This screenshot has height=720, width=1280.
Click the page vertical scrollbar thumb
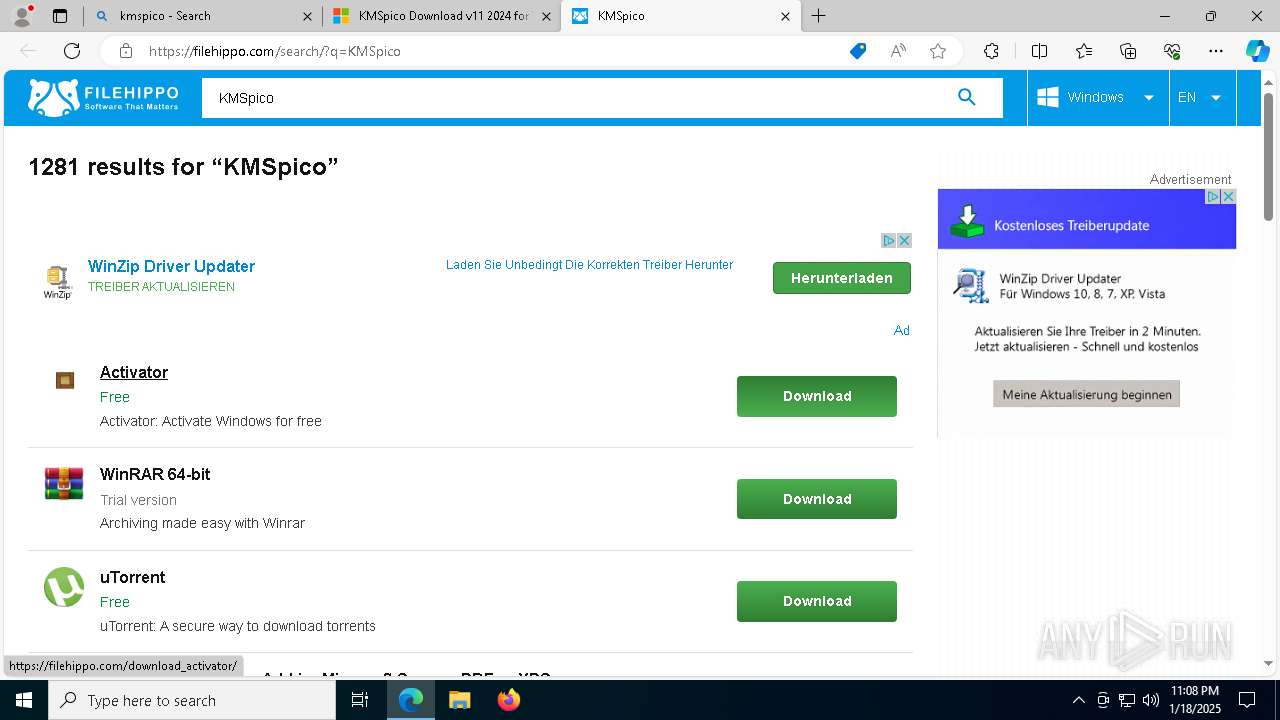pos(1268,156)
